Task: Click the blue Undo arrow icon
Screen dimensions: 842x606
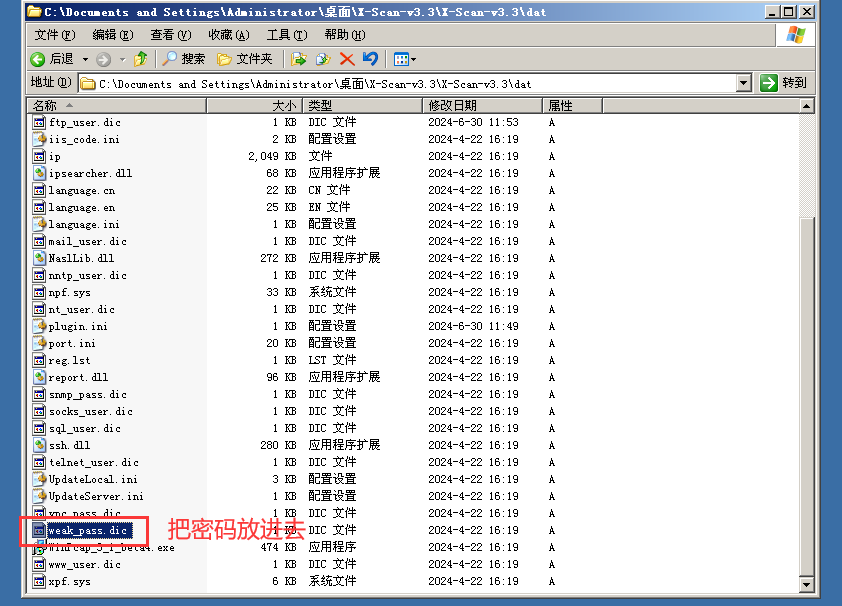Action: (x=370, y=59)
